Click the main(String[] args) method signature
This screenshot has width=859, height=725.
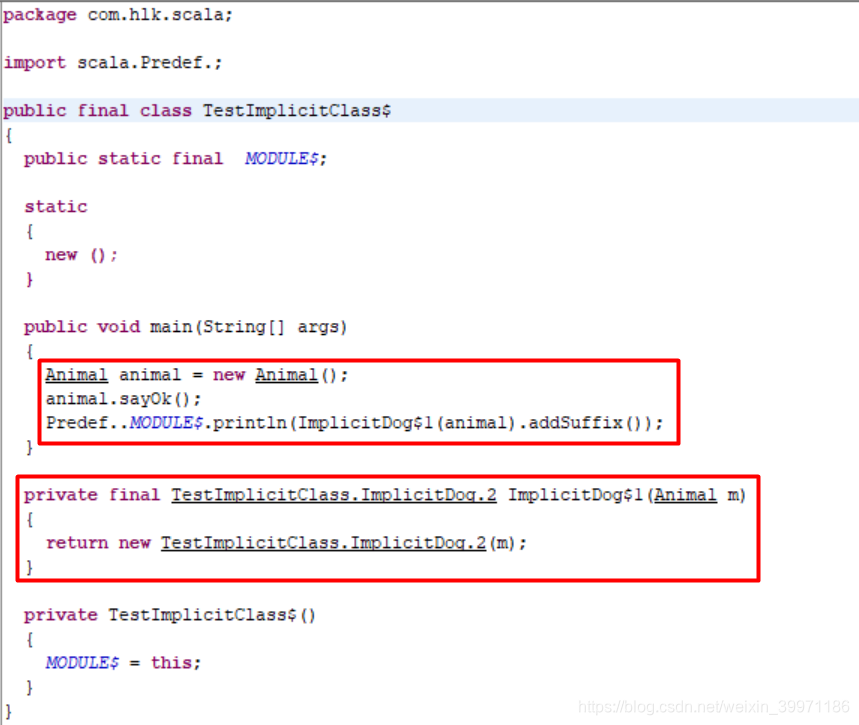point(185,327)
